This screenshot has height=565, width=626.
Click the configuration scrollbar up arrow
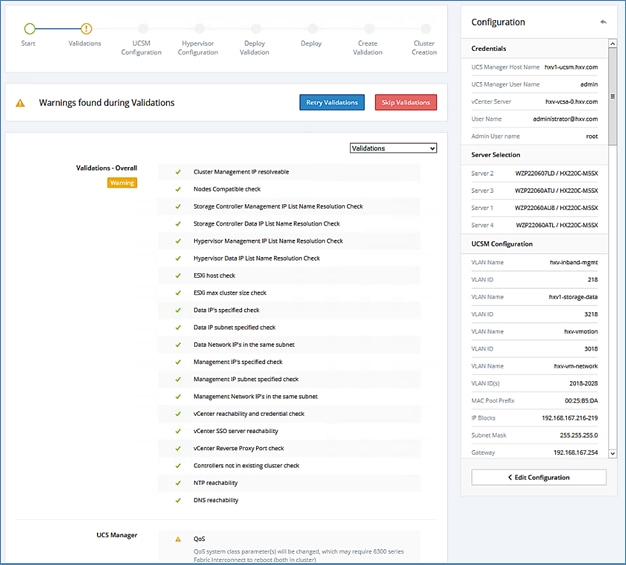612,43
